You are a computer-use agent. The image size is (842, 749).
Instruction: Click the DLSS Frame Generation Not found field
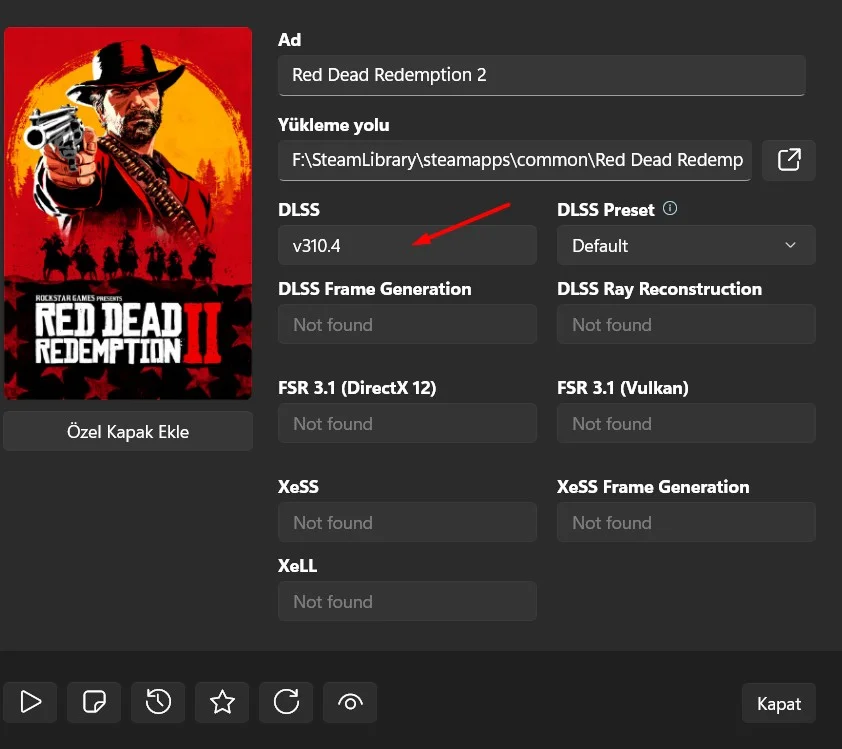(x=407, y=324)
